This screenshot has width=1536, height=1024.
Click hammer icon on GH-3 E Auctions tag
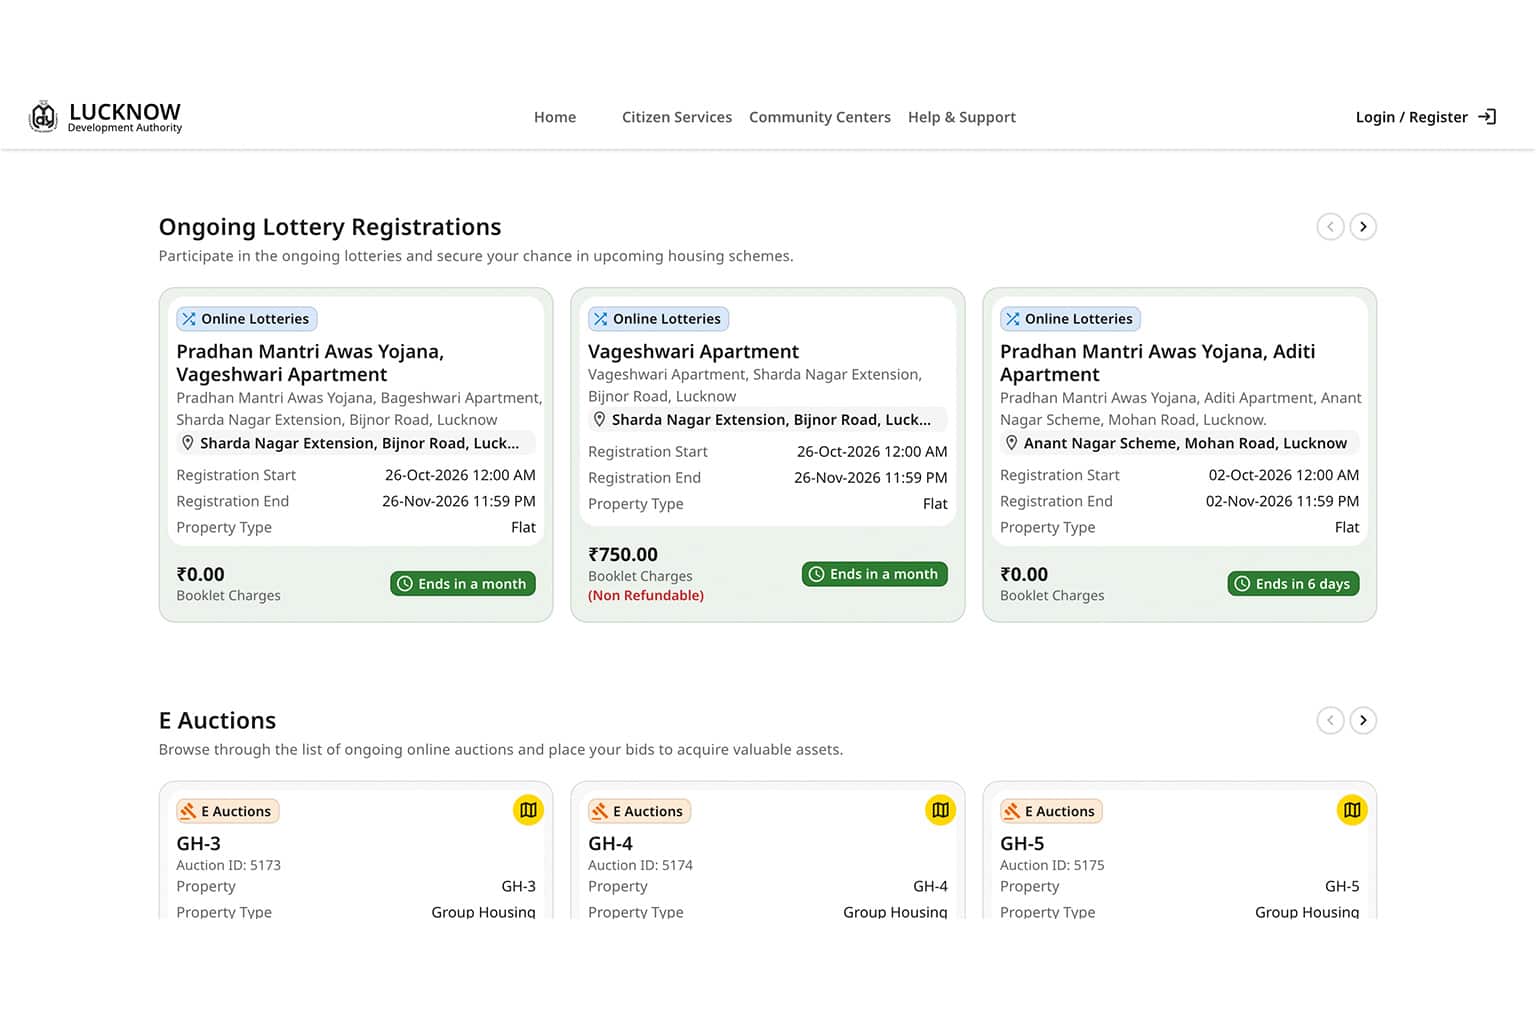[188, 811]
